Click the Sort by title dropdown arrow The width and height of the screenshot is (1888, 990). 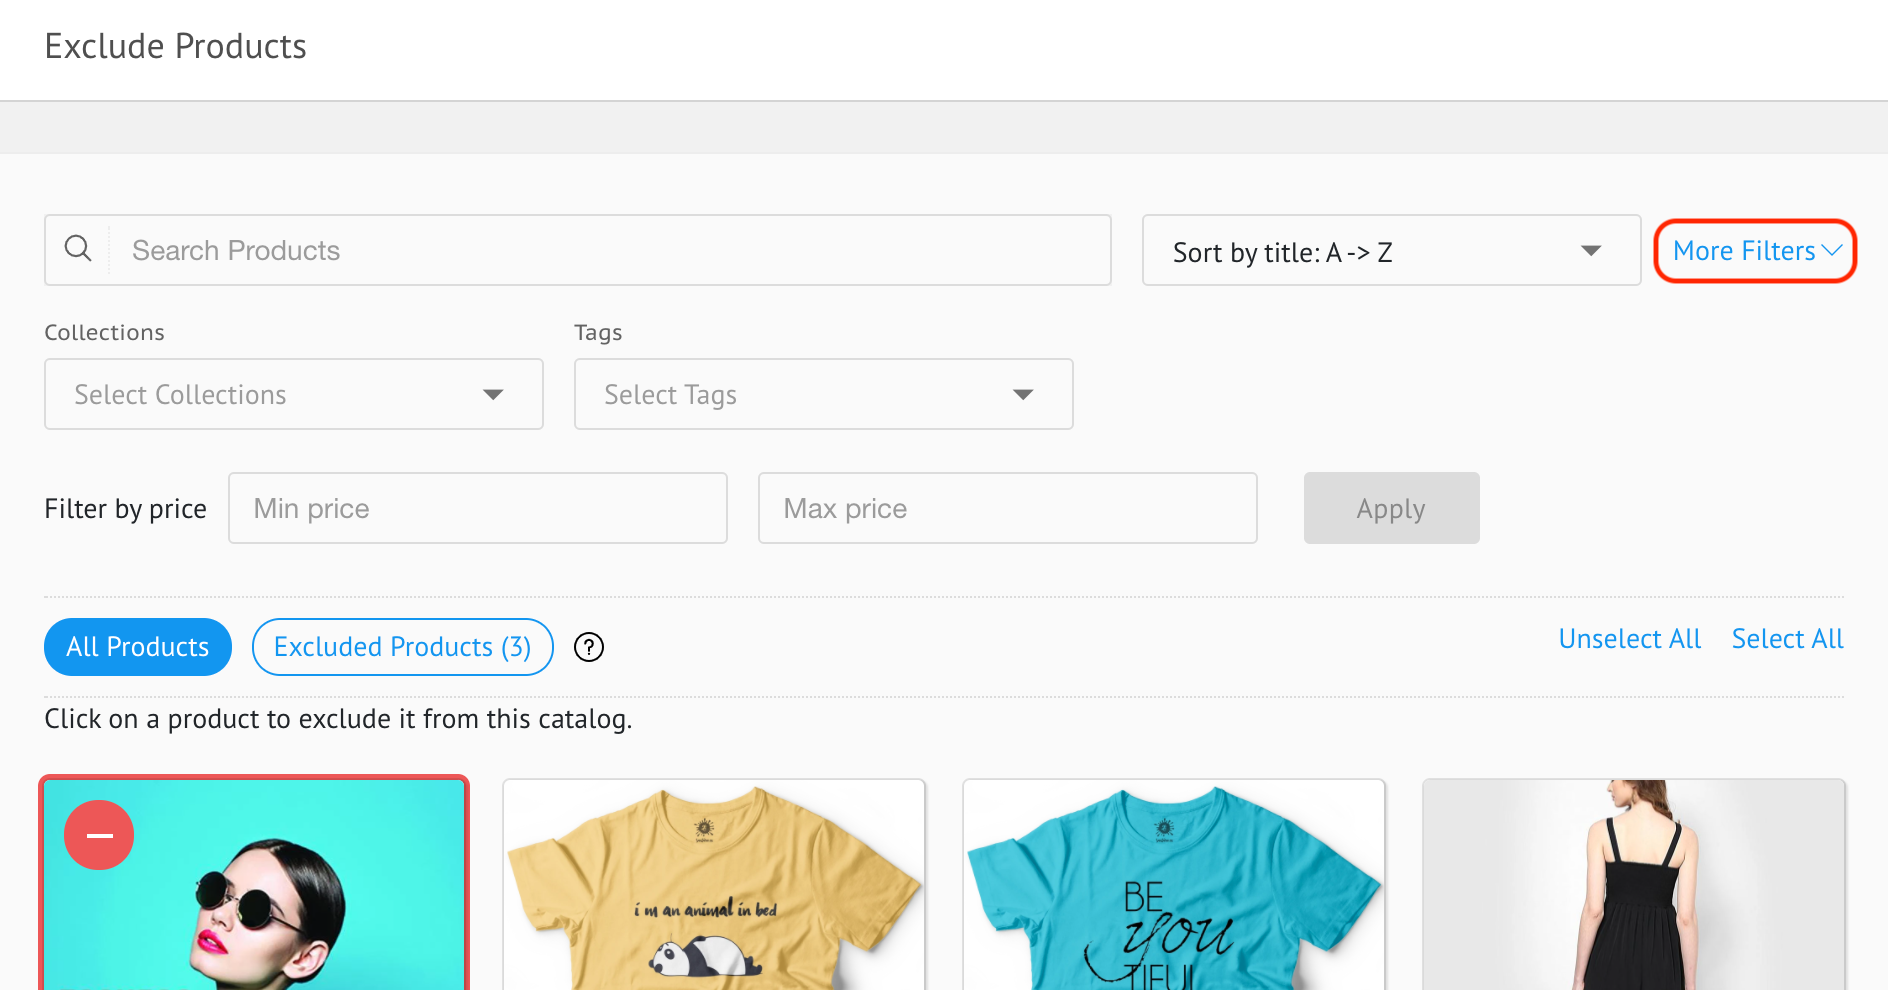(x=1590, y=251)
